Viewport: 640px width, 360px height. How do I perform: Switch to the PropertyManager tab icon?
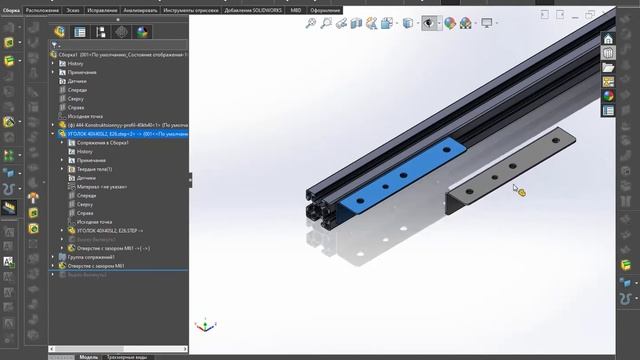coord(80,32)
